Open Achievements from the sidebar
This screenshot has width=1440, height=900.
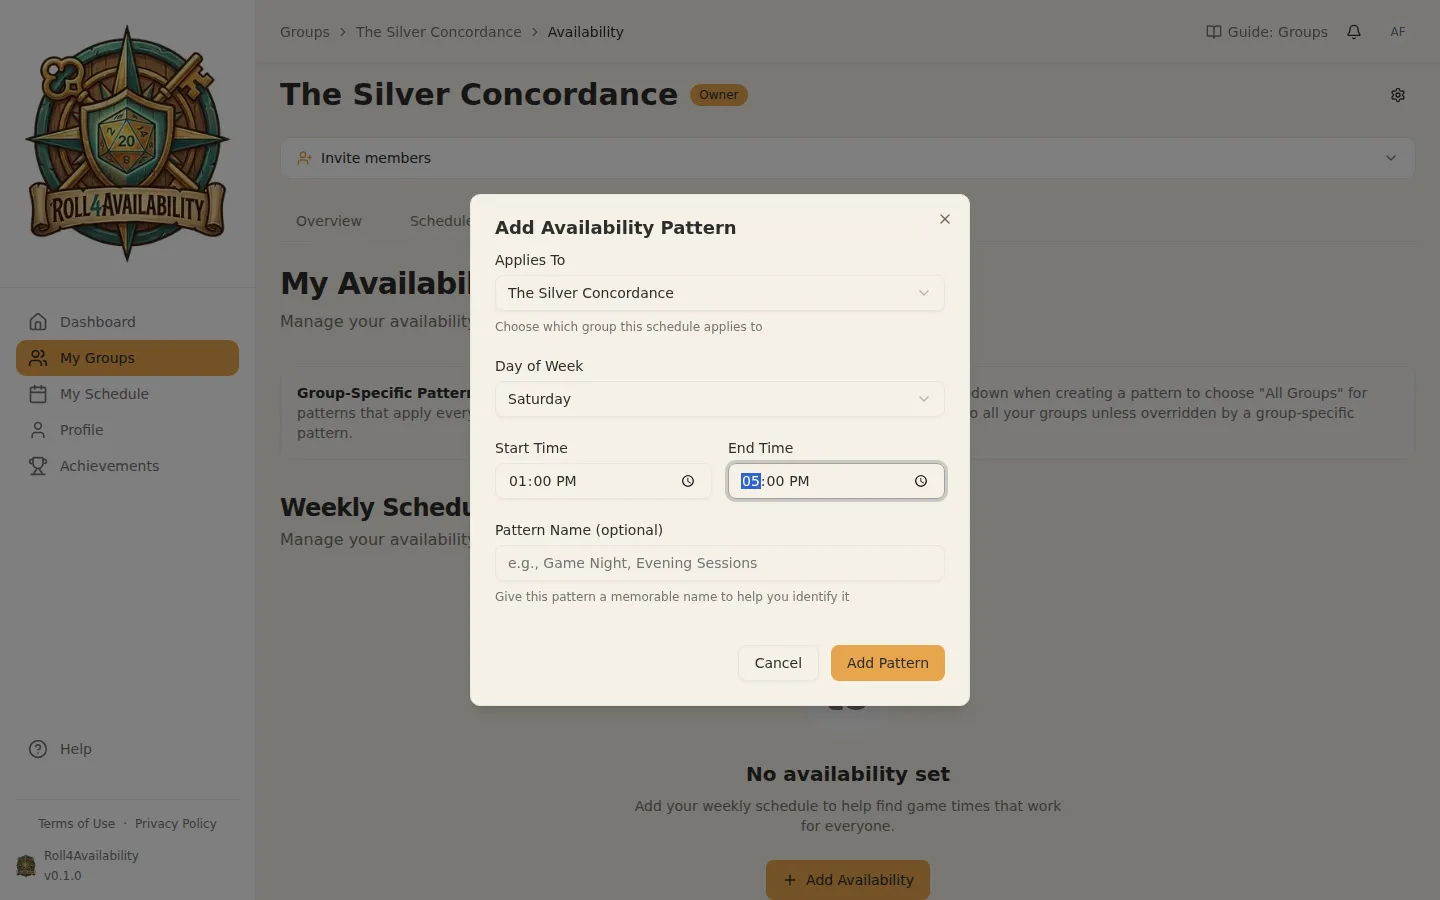point(109,465)
